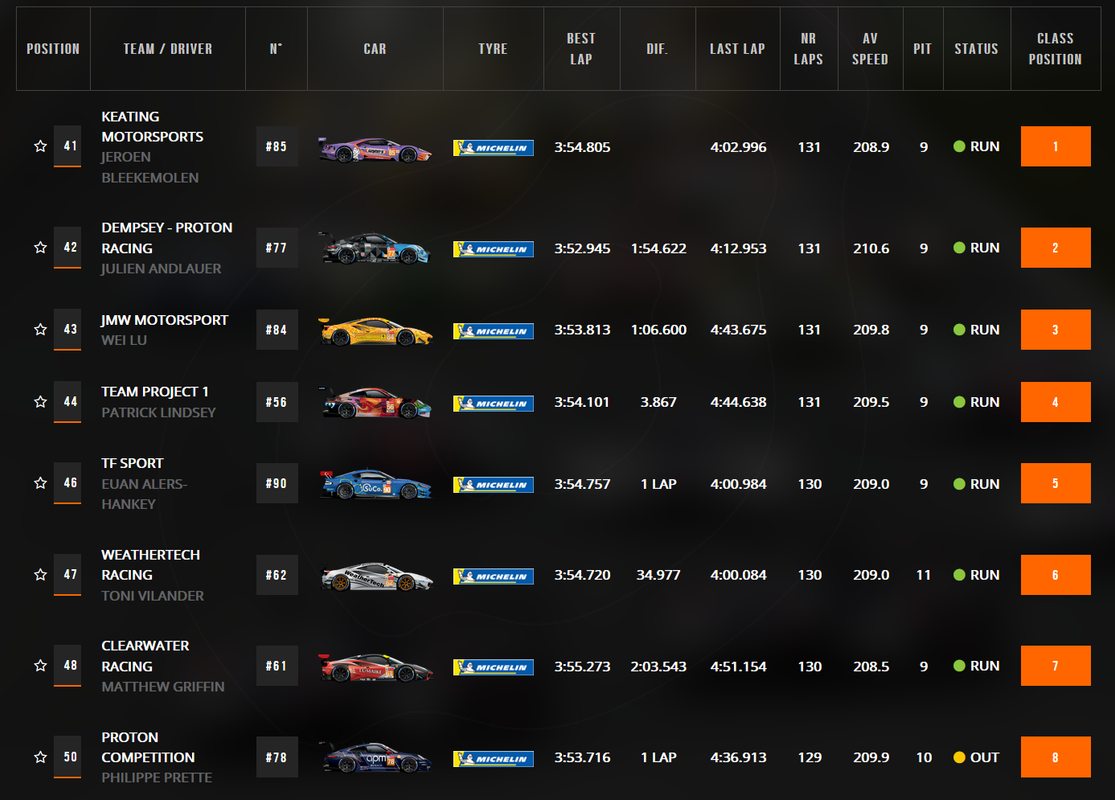Click the STATUS column header

[x=976, y=48]
